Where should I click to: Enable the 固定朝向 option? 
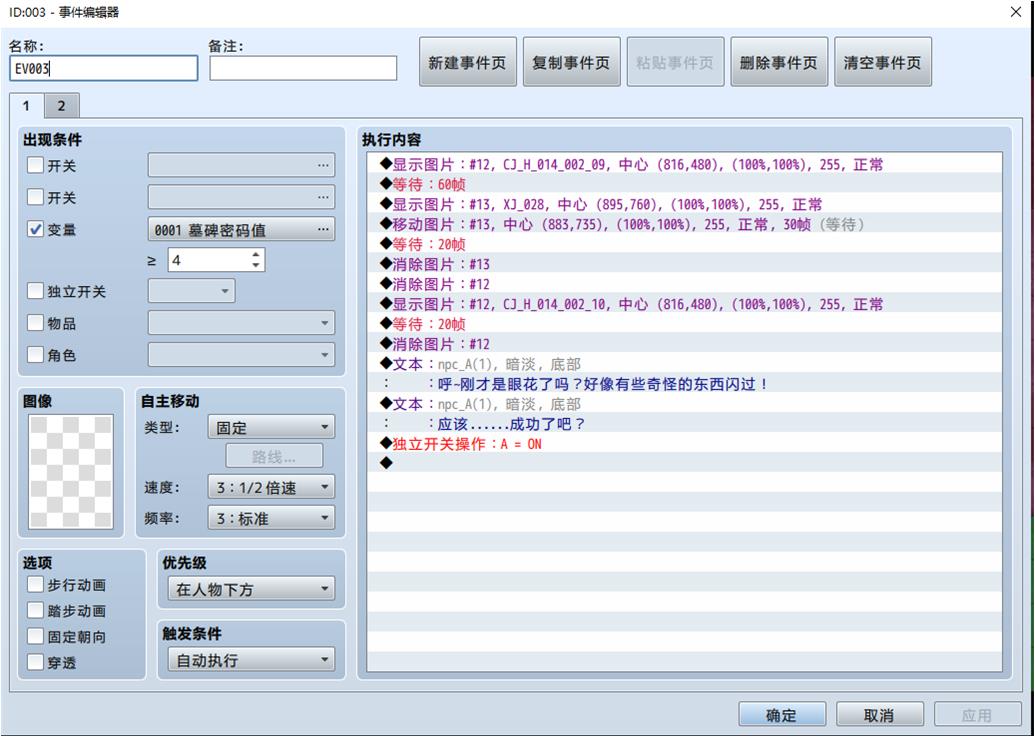click(35, 636)
